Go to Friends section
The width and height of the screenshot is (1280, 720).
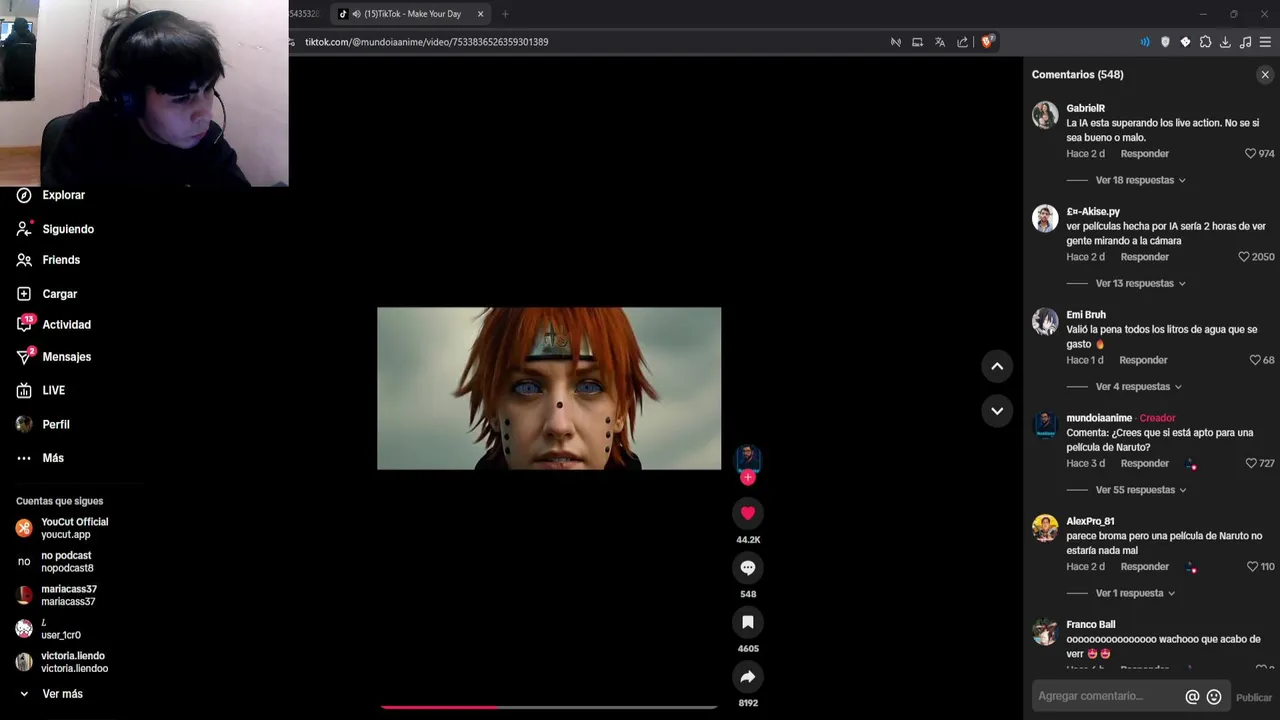click(61, 260)
